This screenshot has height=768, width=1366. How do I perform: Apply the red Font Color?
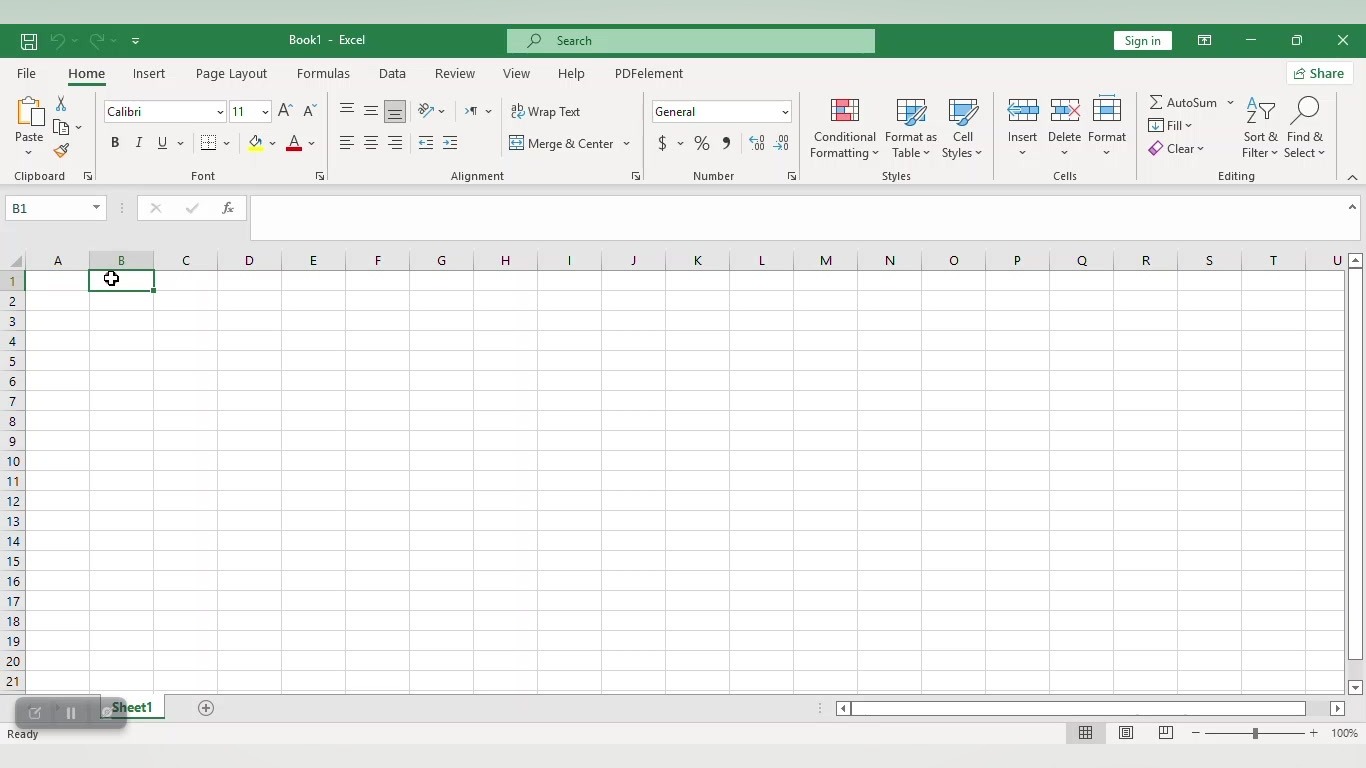point(294,143)
